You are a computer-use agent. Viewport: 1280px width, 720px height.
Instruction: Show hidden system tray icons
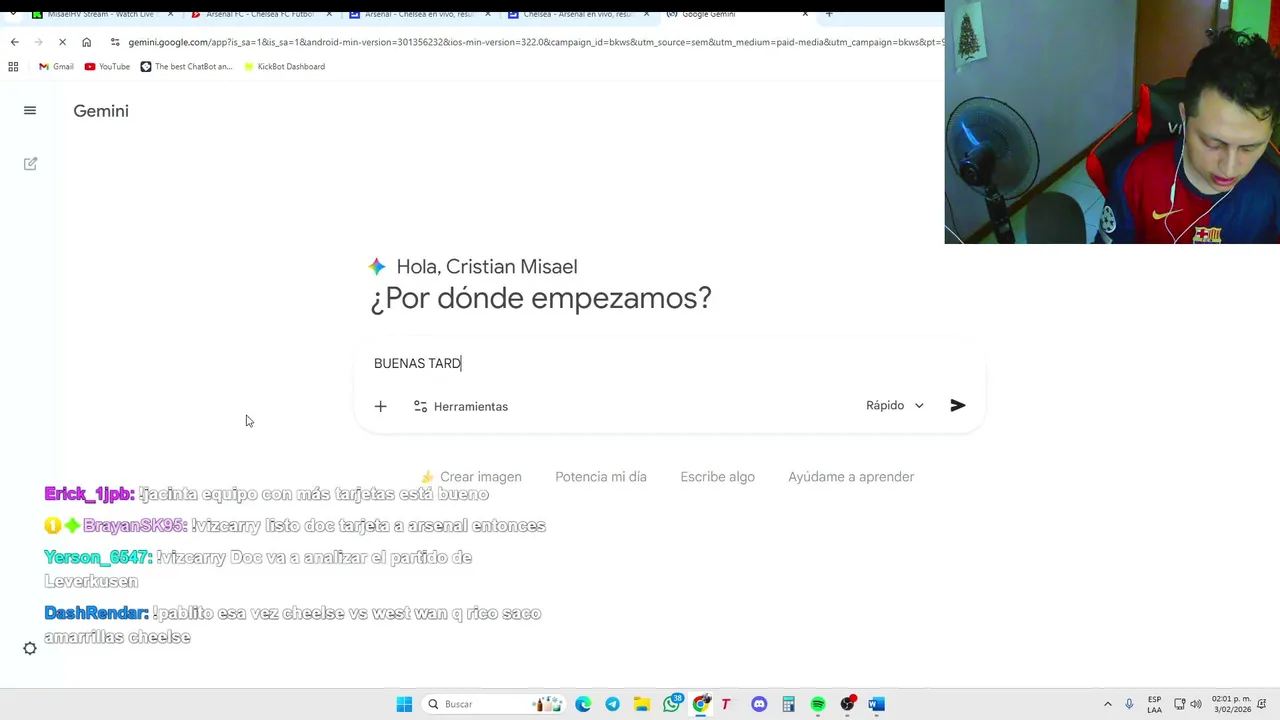[x=1107, y=704]
